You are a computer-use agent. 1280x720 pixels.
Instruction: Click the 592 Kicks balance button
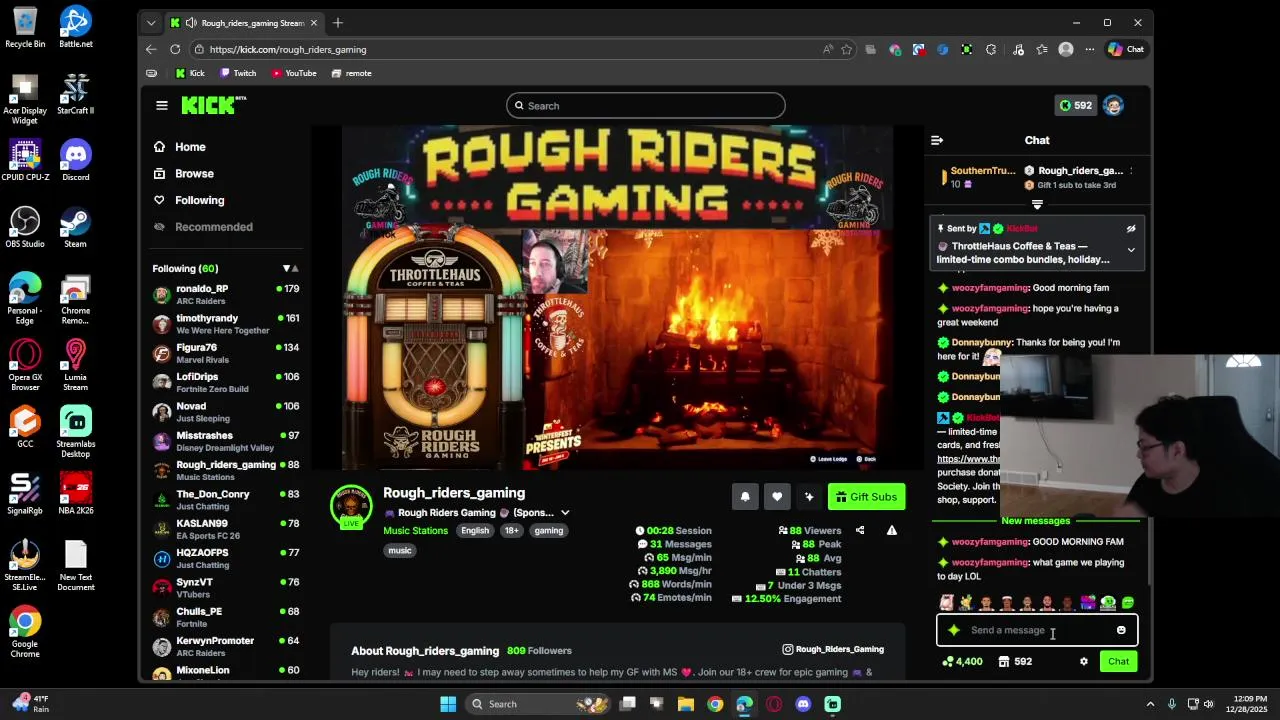(x=1076, y=105)
